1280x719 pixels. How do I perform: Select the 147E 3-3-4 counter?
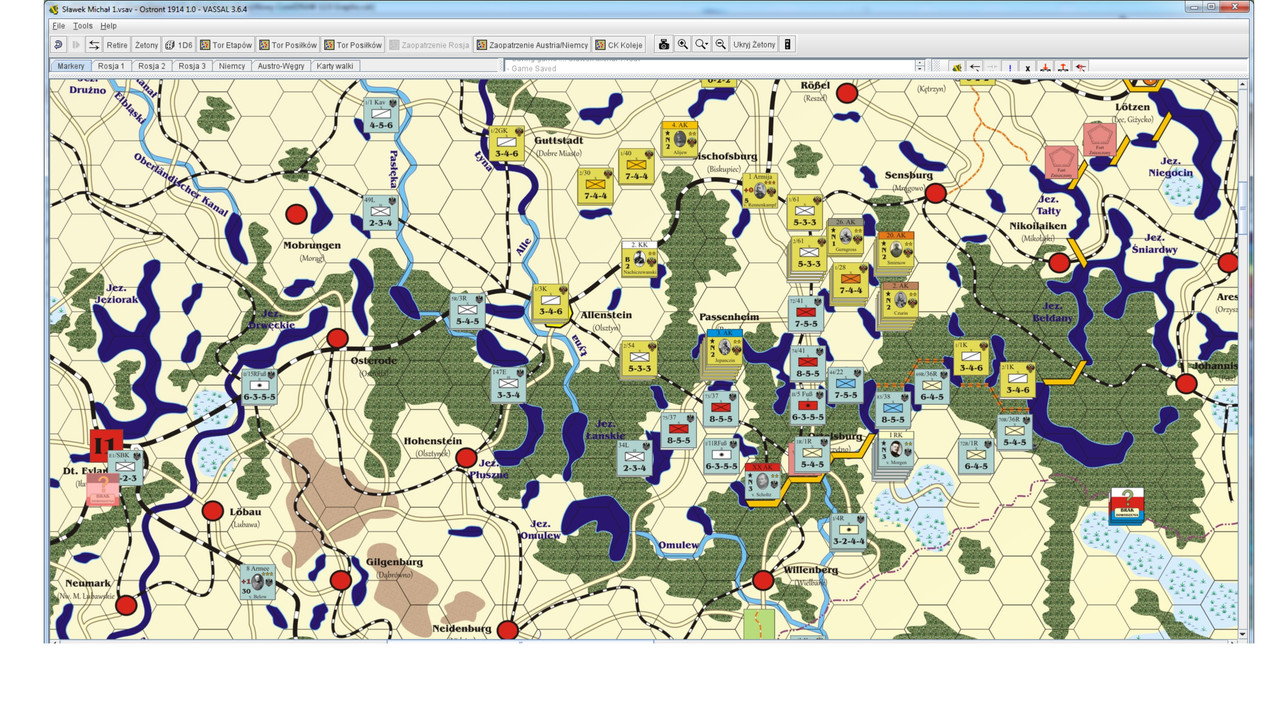510,385
